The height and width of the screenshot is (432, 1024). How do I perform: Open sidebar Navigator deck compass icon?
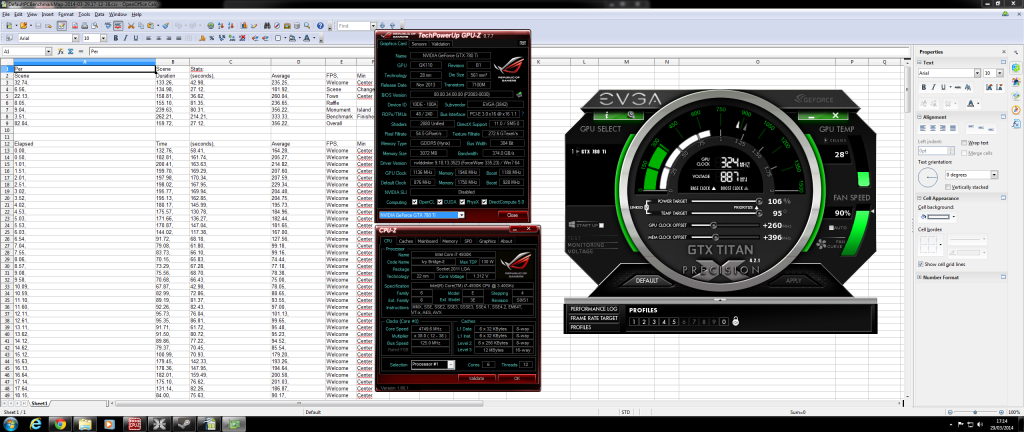pyautogui.click(x=1016, y=110)
